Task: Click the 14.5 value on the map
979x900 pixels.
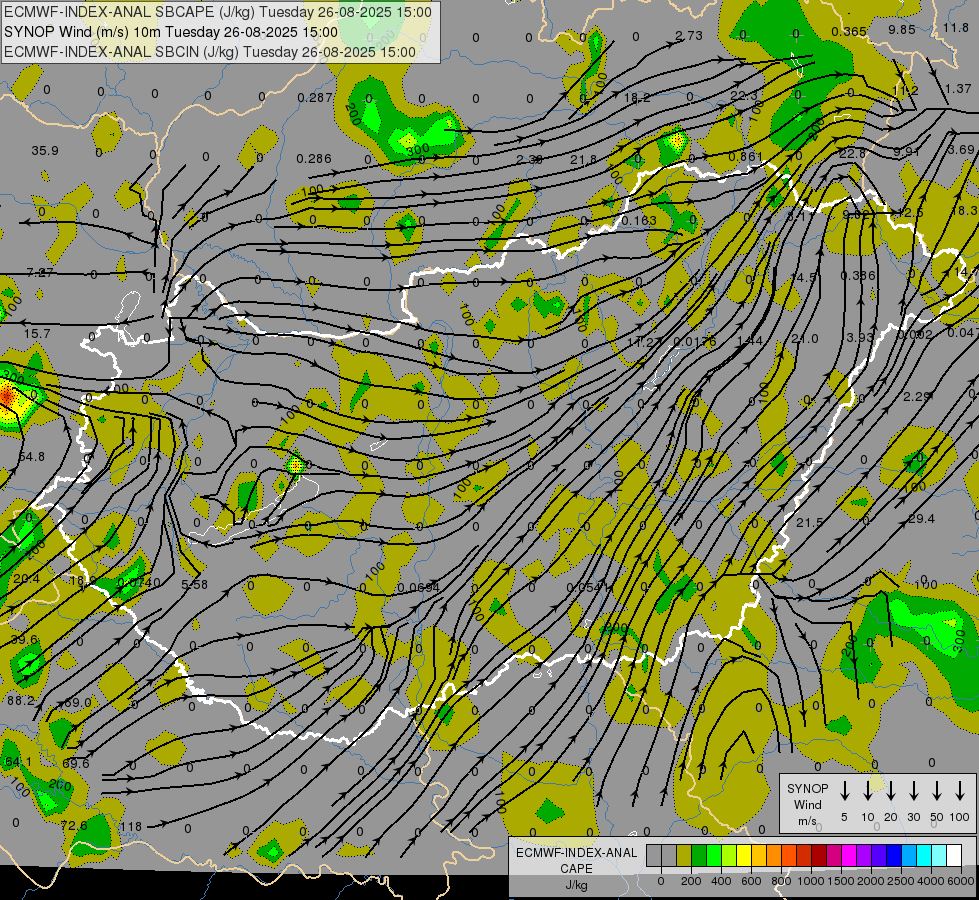Action: [803, 277]
